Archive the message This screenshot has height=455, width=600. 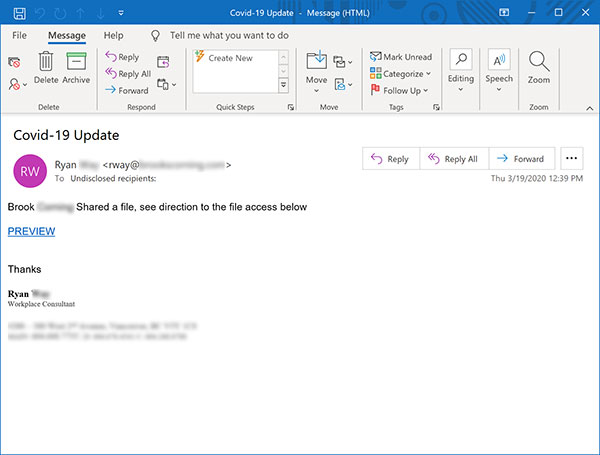click(x=76, y=68)
